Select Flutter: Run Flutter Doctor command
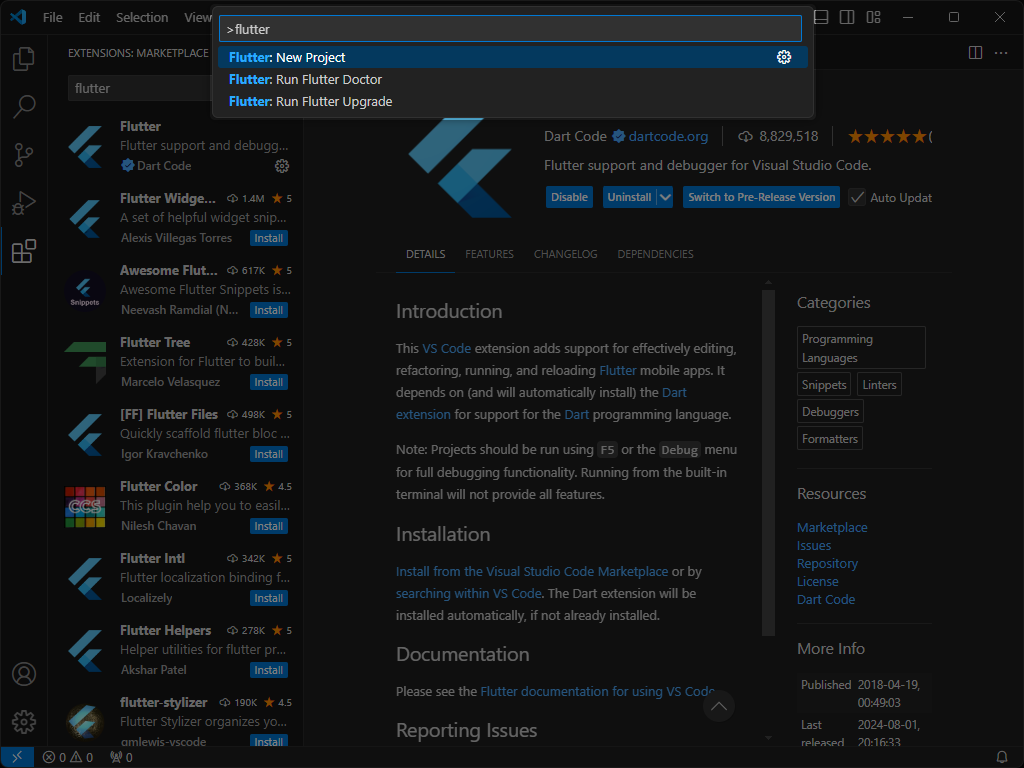Image resolution: width=1024 pixels, height=768 pixels. (513, 80)
